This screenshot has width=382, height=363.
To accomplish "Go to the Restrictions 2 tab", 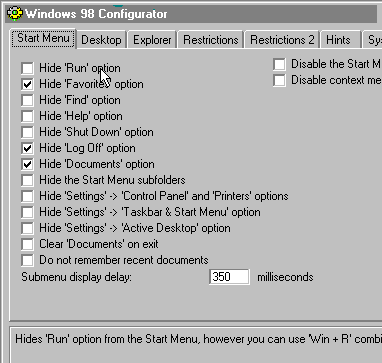I will click(x=282, y=40).
